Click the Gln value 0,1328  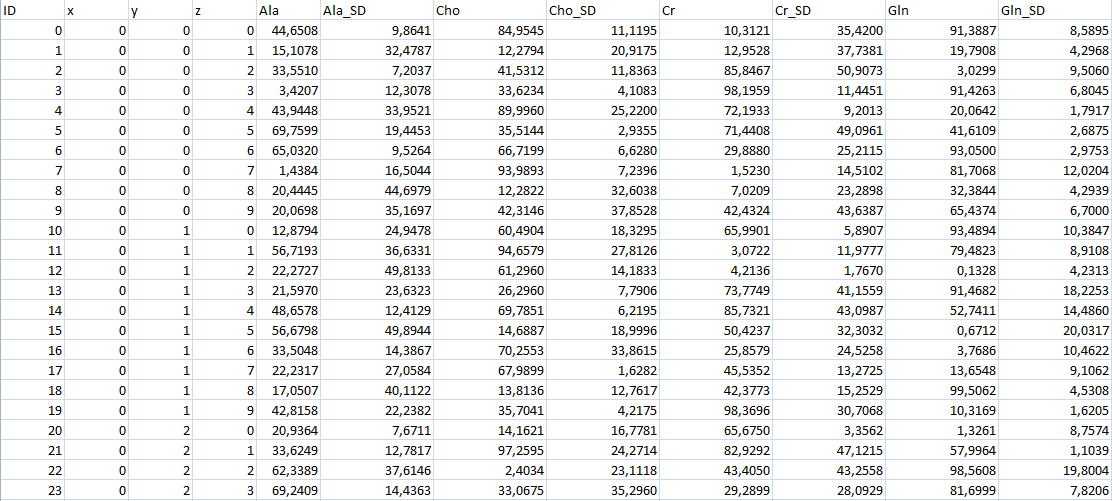tap(940, 269)
